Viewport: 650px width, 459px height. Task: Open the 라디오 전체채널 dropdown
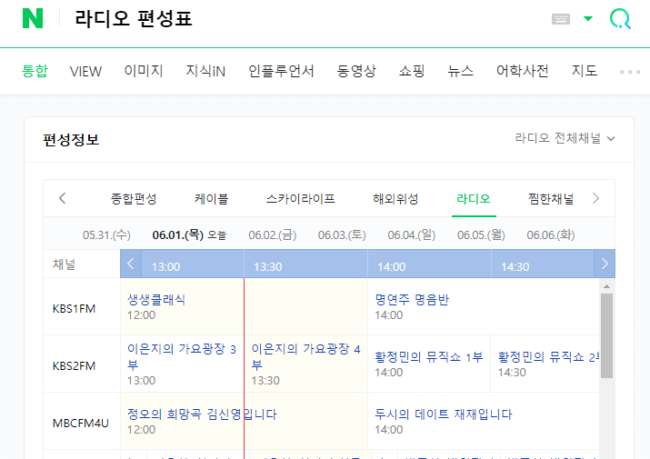565,138
